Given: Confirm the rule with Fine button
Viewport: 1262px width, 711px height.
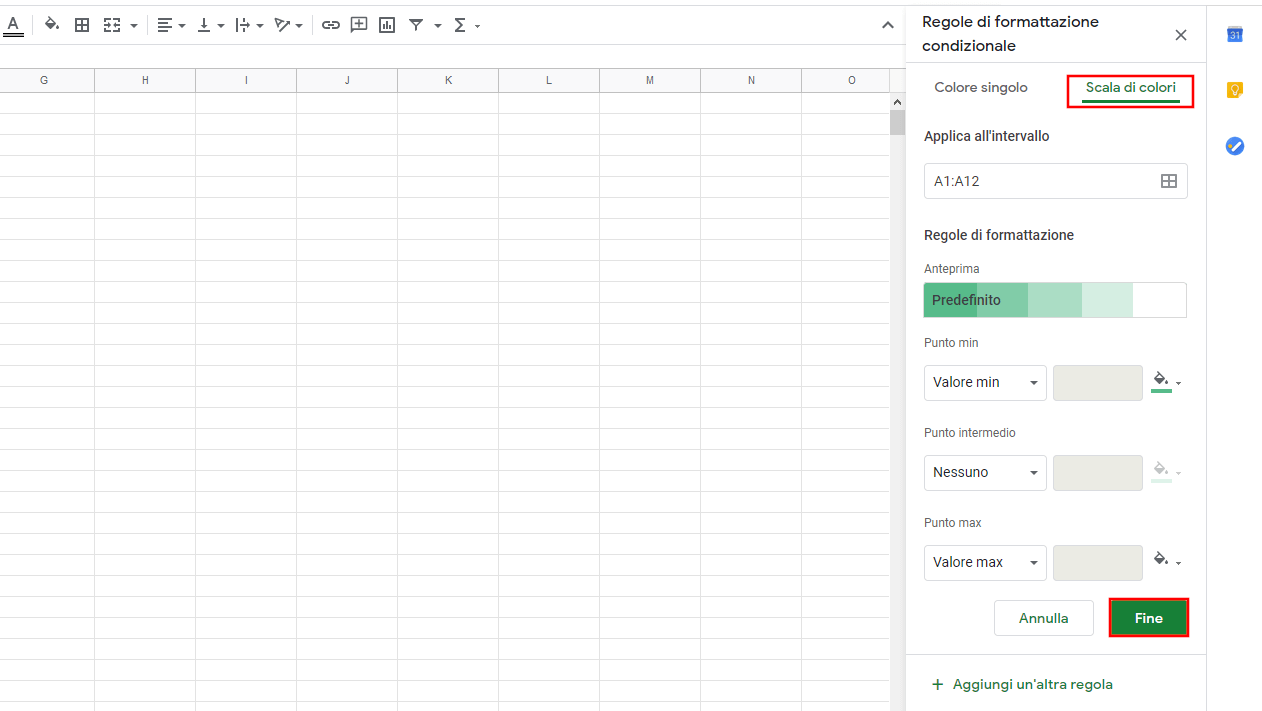Looking at the screenshot, I should [1149, 618].
